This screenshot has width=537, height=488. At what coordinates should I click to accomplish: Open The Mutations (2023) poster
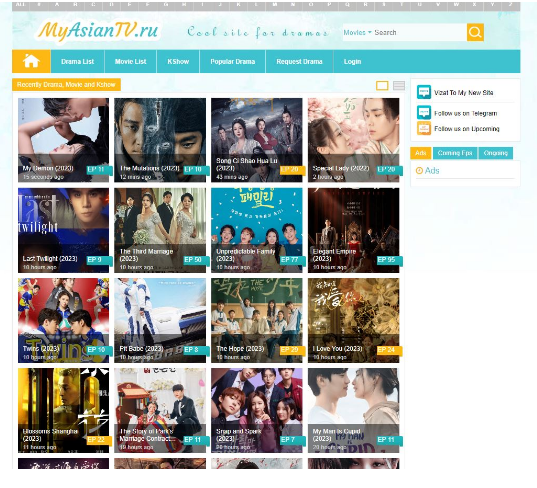(x=160, y=140)
